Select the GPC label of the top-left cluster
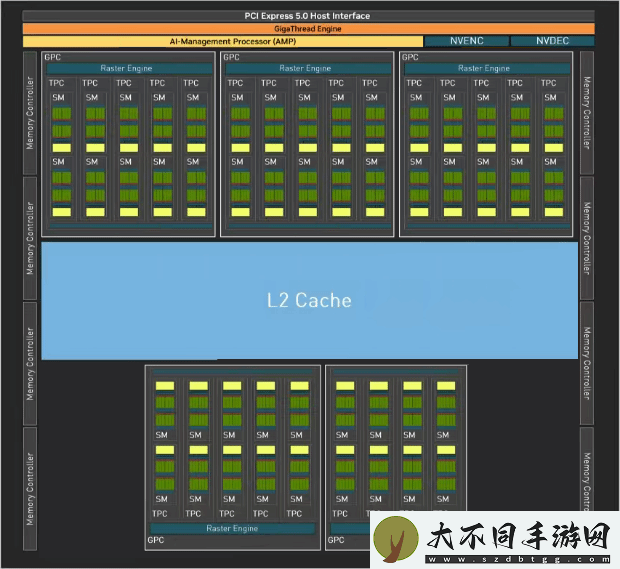 [53, 57]
